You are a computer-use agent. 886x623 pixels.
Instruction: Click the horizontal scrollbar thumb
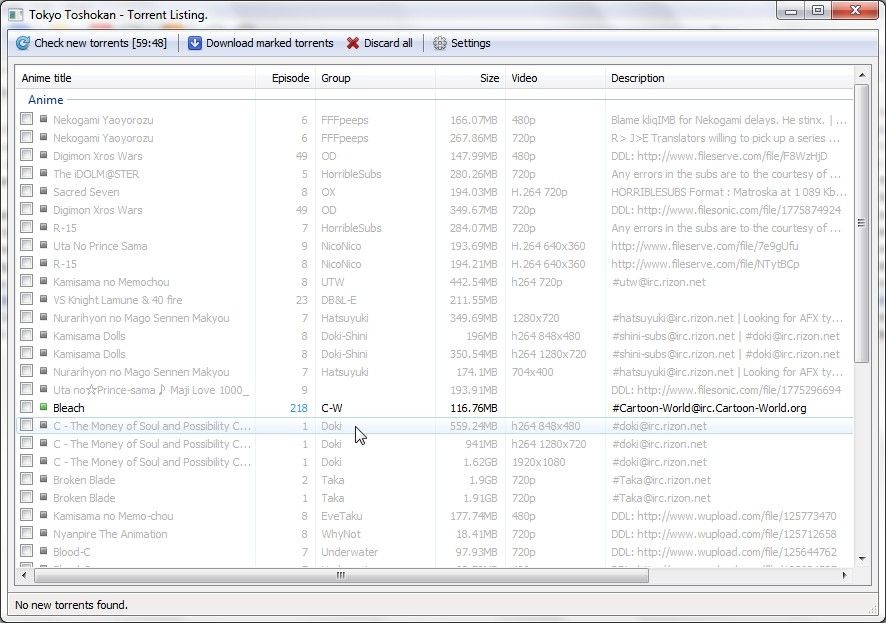pos(341,576)
